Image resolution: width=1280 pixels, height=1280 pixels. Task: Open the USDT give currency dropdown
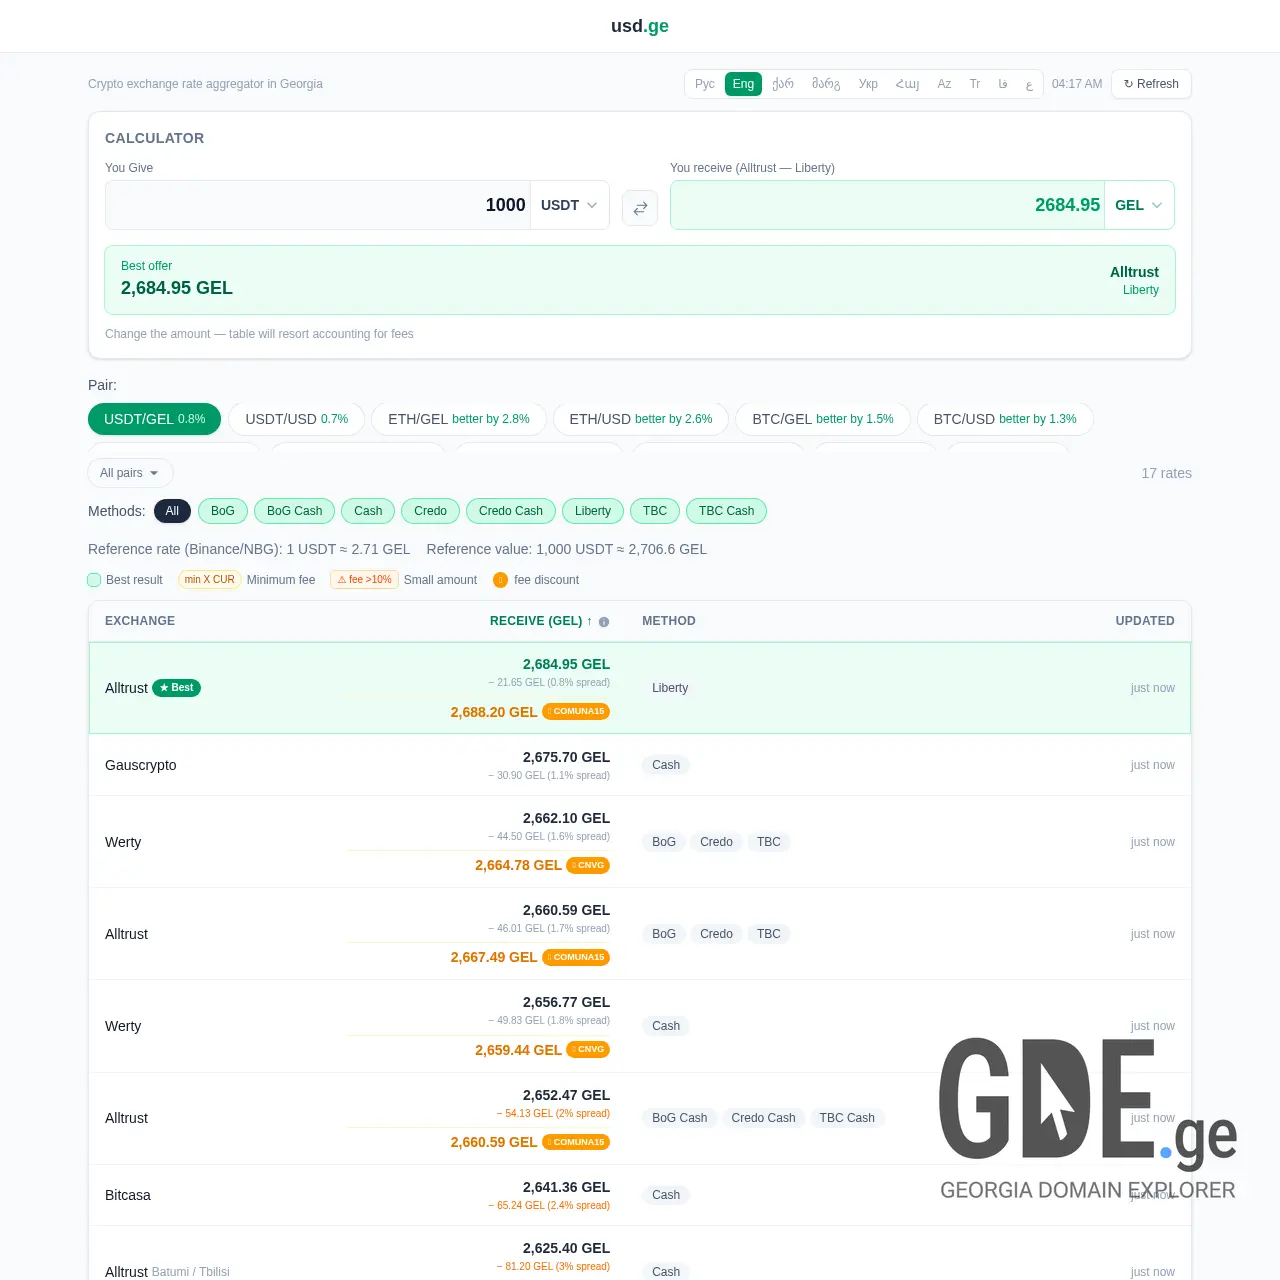[569, 205]
